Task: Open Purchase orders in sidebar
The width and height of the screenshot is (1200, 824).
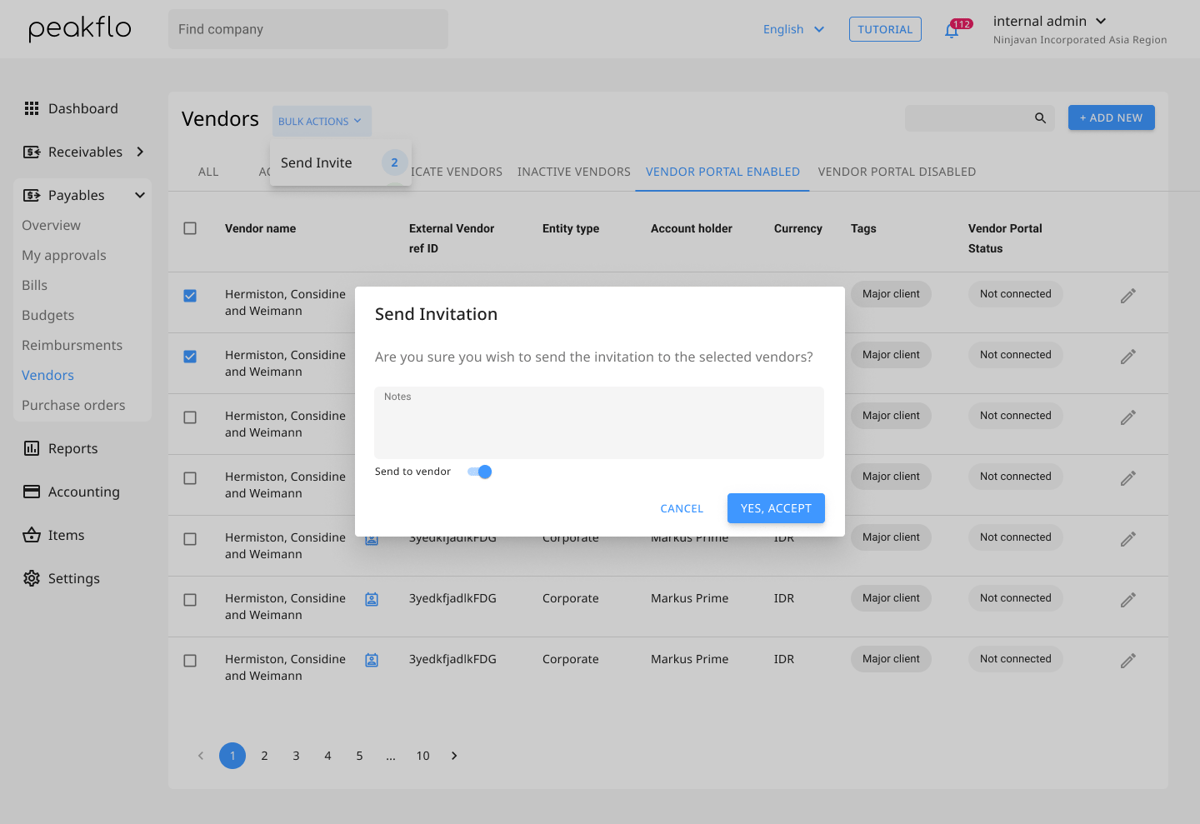Action: click(x=74, y=405)
